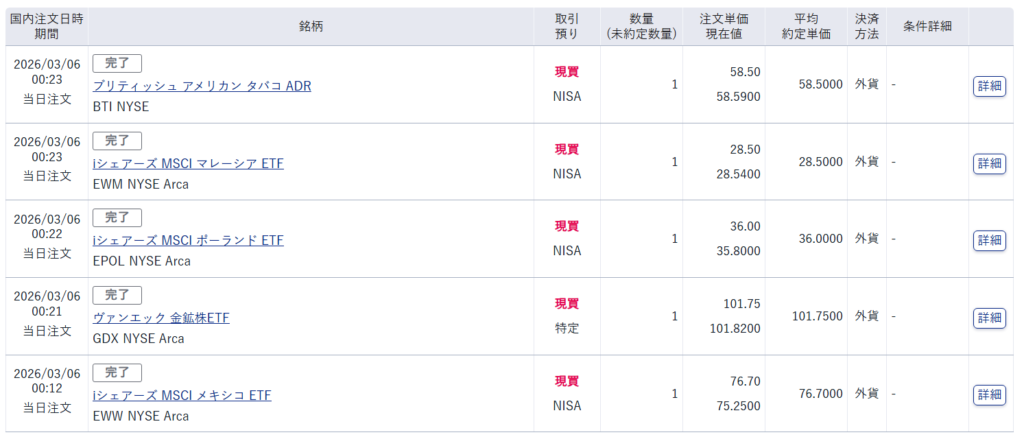Click 完了 status badge of EWM order

pyautogui.click(x=117, y=140)
